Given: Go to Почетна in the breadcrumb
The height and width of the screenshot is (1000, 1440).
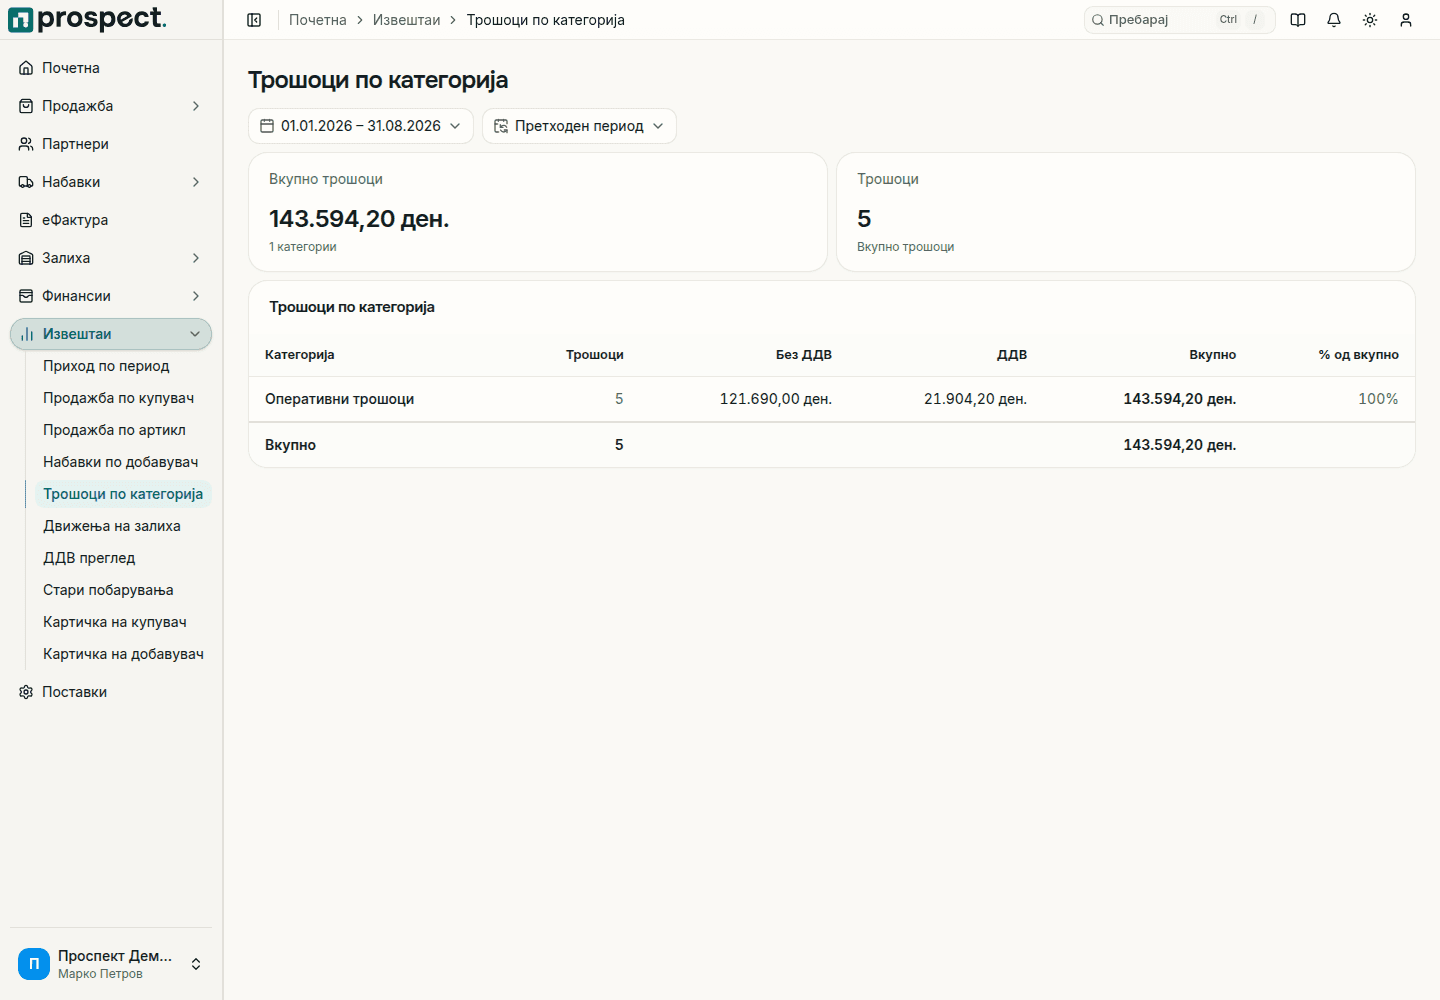Looking at the screenshot, I should (x=318, y=20).
